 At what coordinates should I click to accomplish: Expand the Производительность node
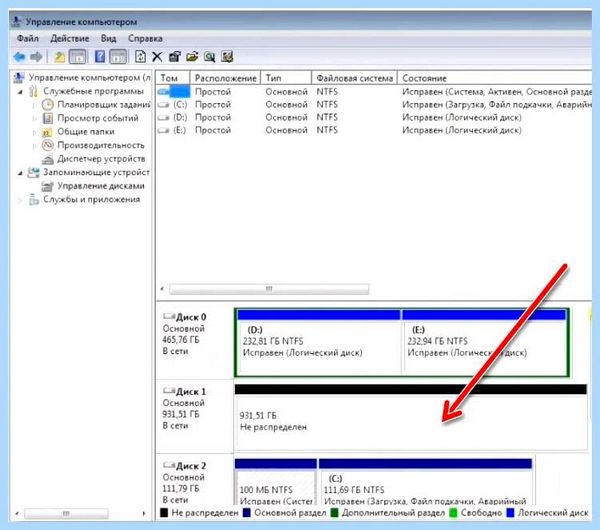35,146
